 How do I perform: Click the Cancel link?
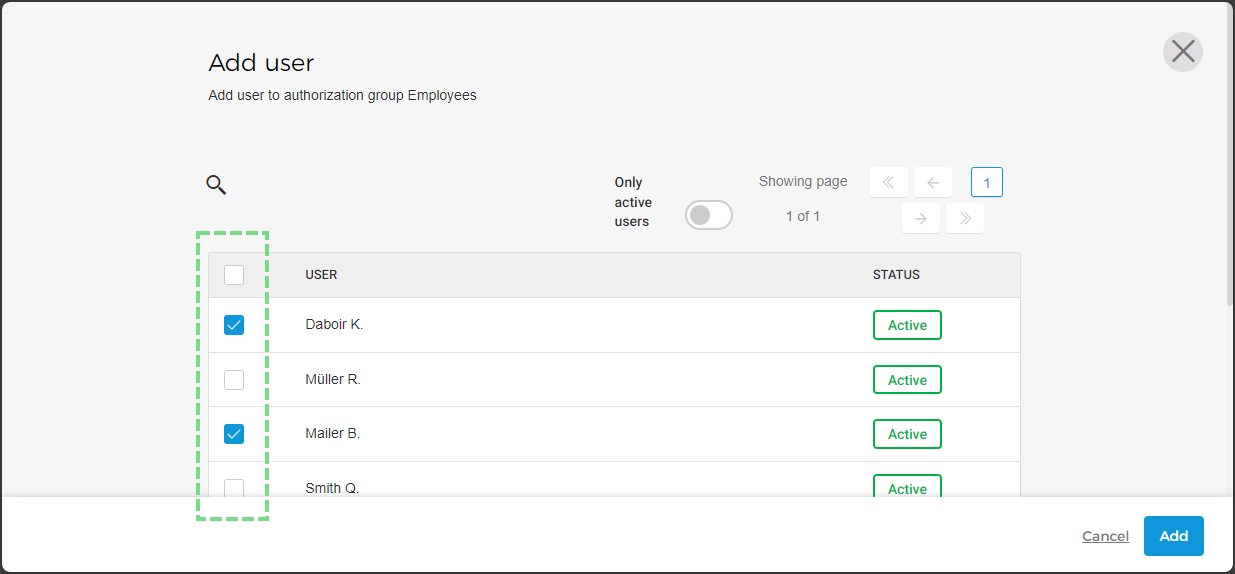coord(1105,536)
